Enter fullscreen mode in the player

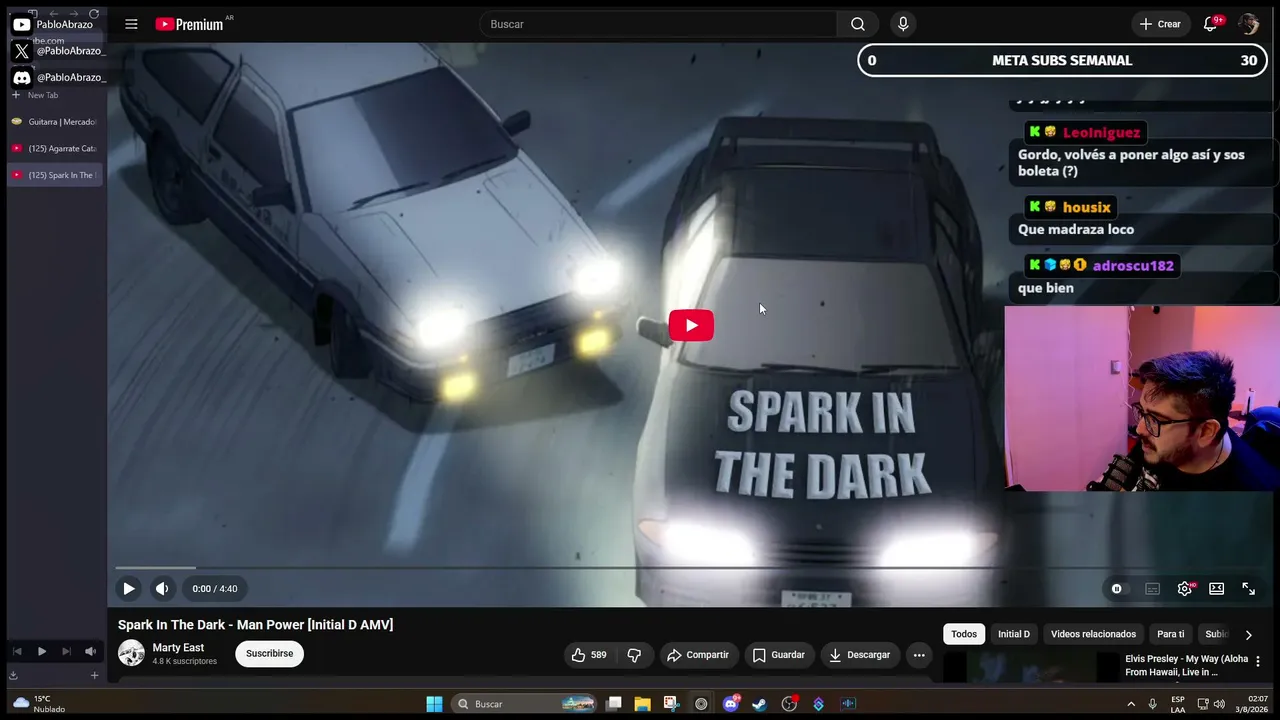(1249, 589)
